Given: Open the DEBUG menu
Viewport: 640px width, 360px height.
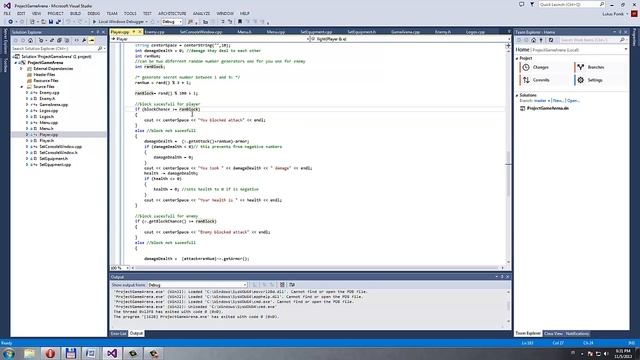Looking at the screenshot, I should click(x=93, y=13).
